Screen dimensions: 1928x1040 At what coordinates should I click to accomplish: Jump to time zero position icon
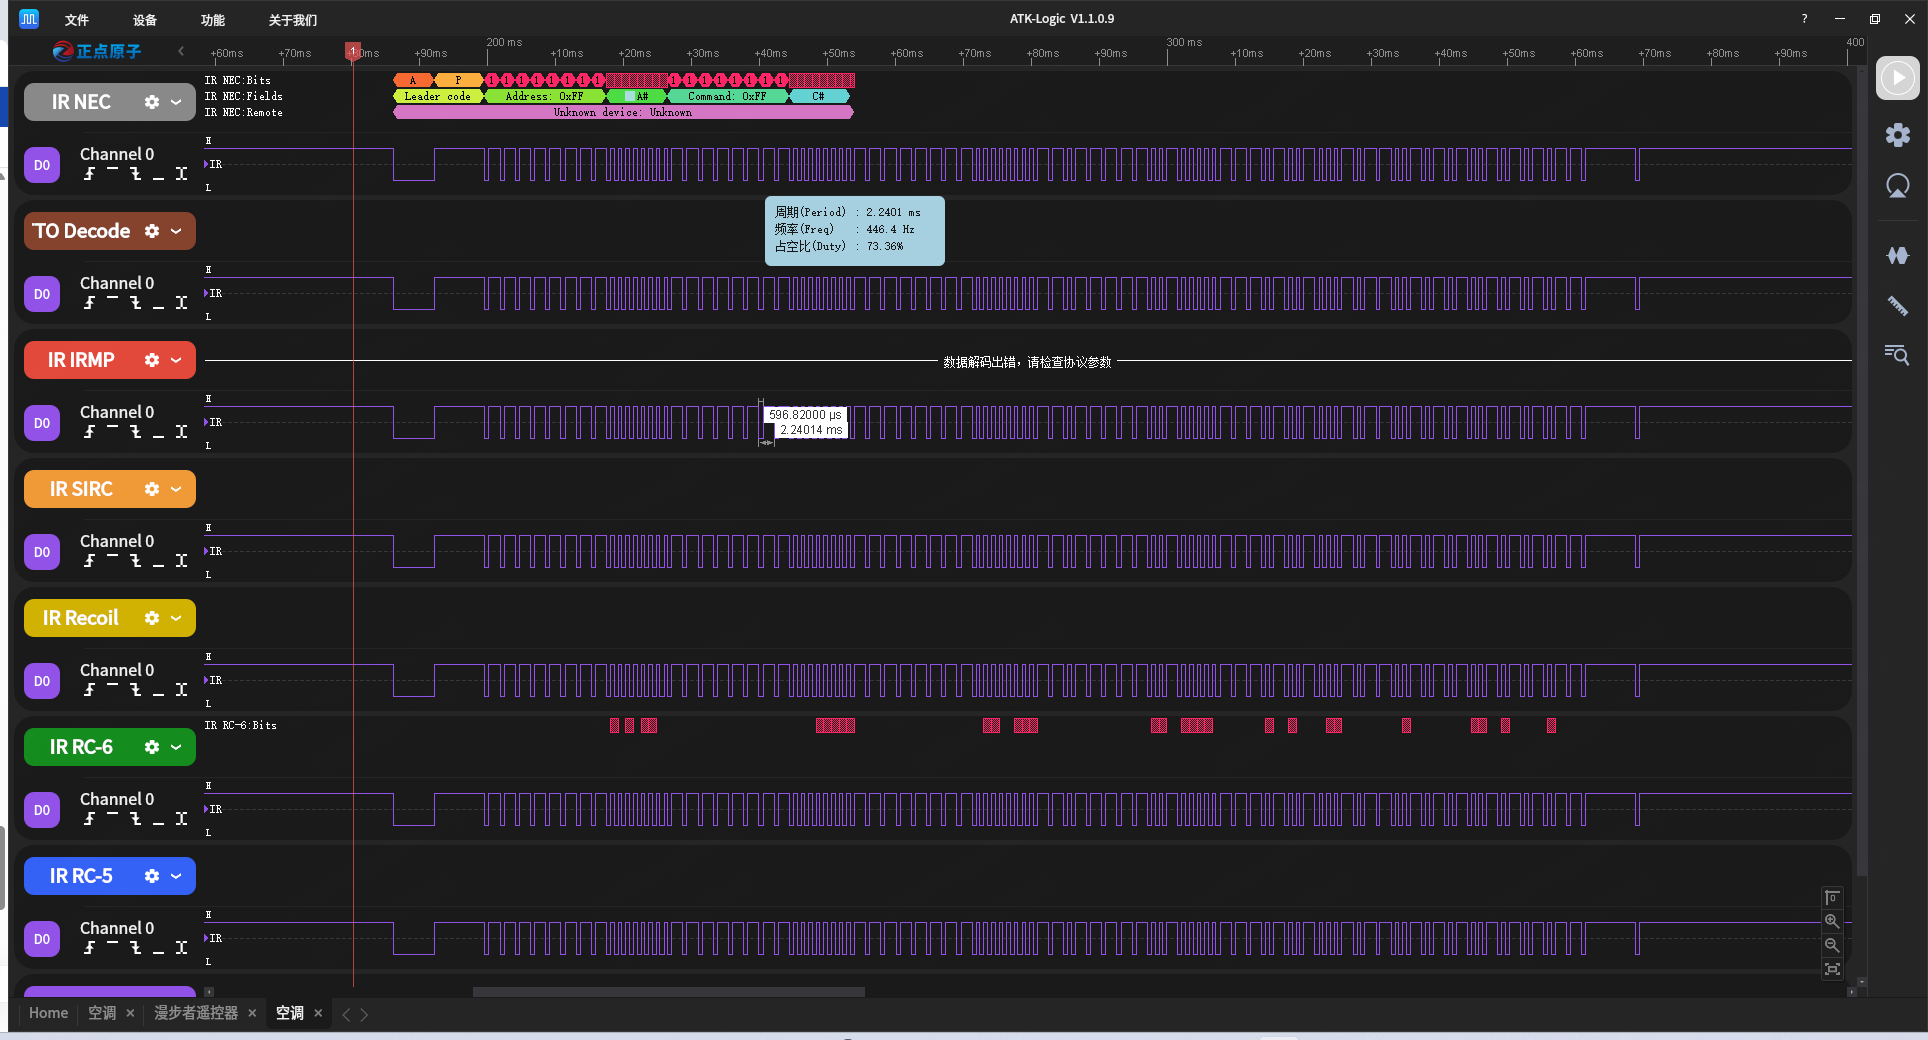1832,897
